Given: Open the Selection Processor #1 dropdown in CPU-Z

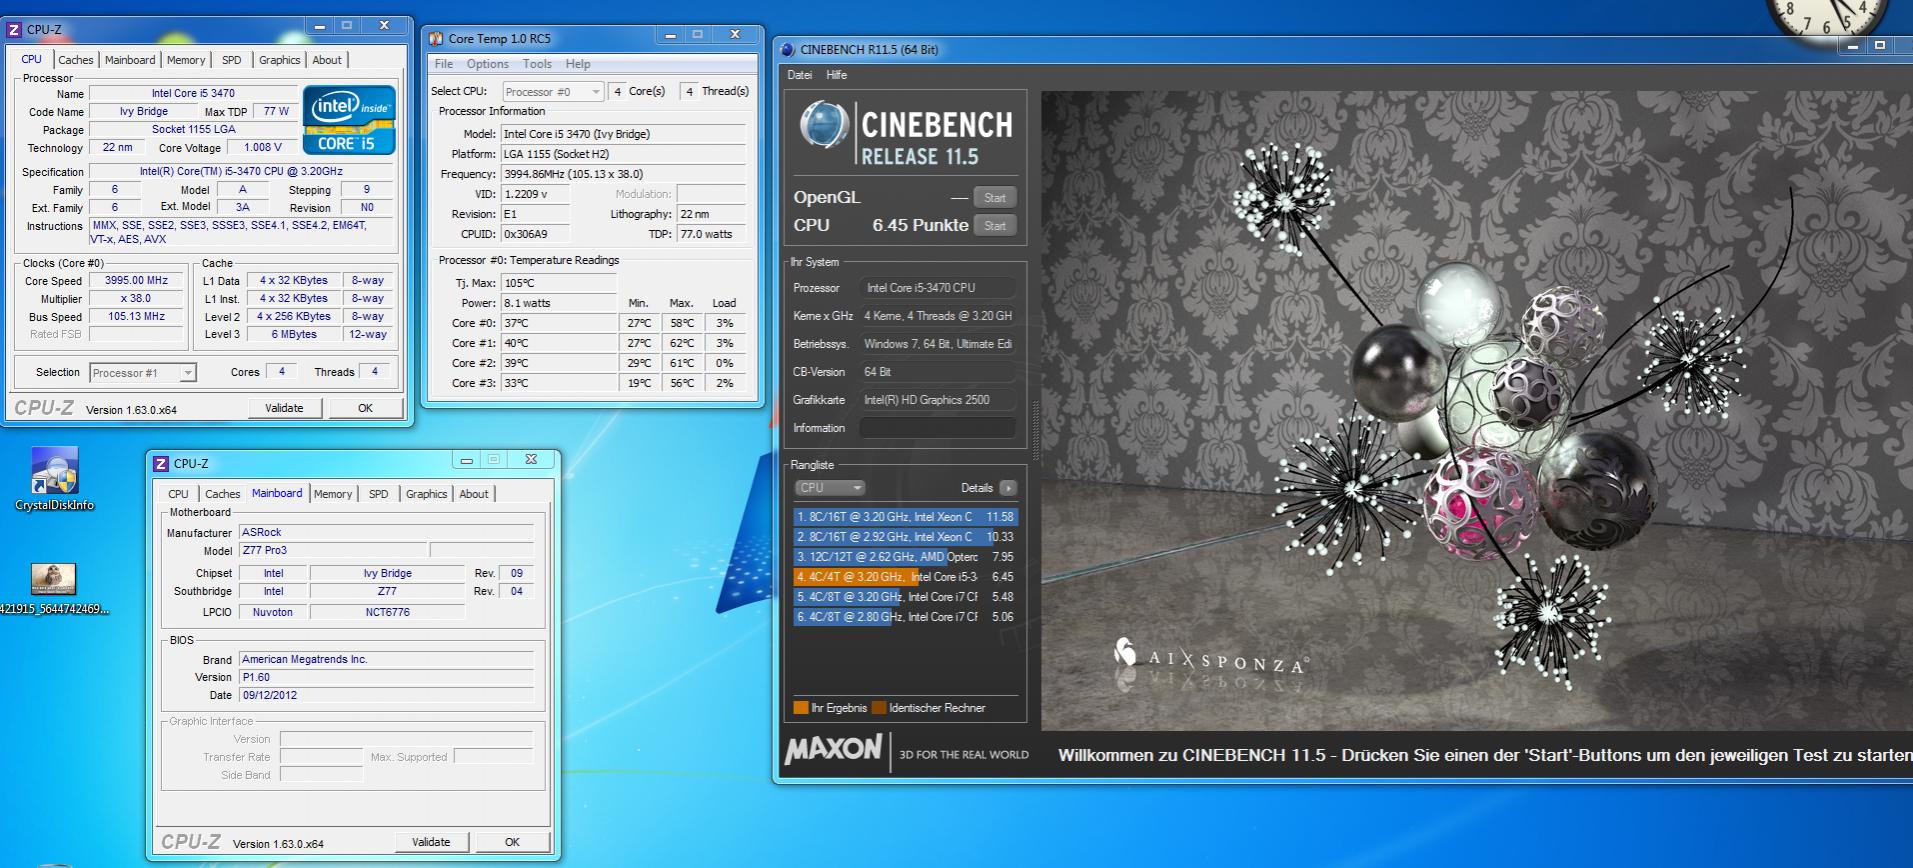Looking at the screenshot, I should (x=143, y=373).
